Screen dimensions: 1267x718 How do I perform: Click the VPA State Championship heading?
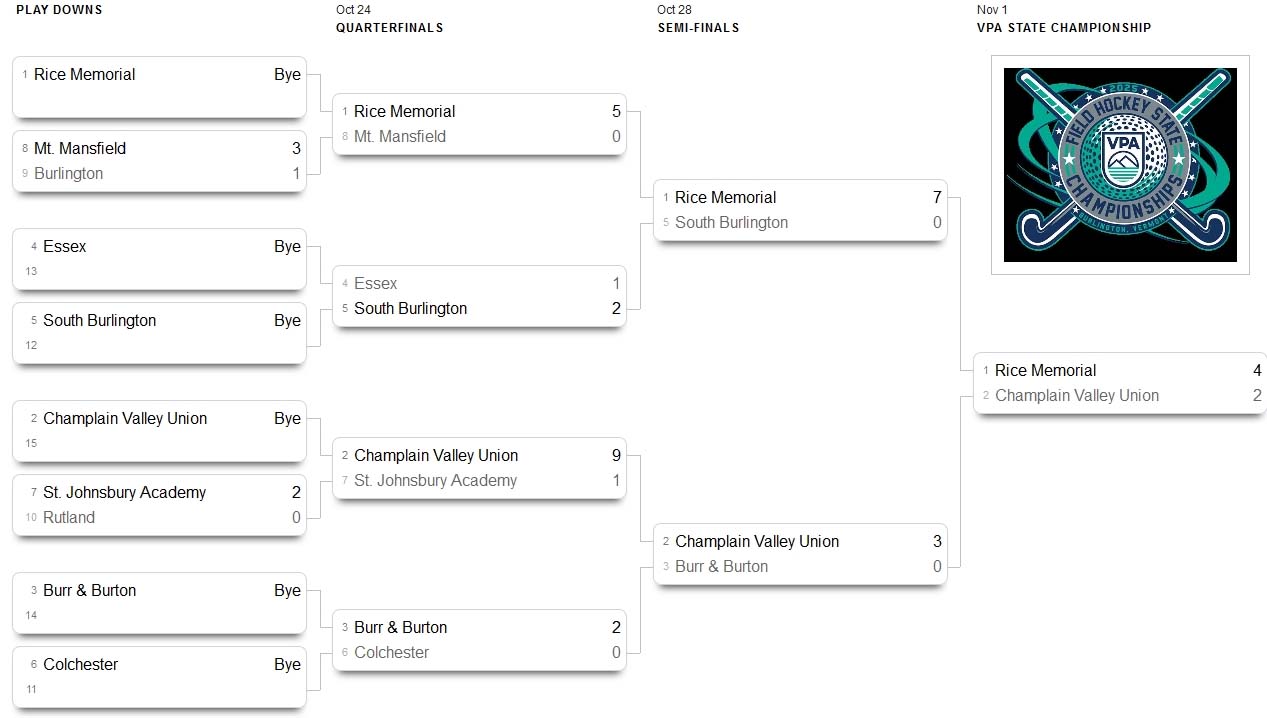pos(1063,28)
